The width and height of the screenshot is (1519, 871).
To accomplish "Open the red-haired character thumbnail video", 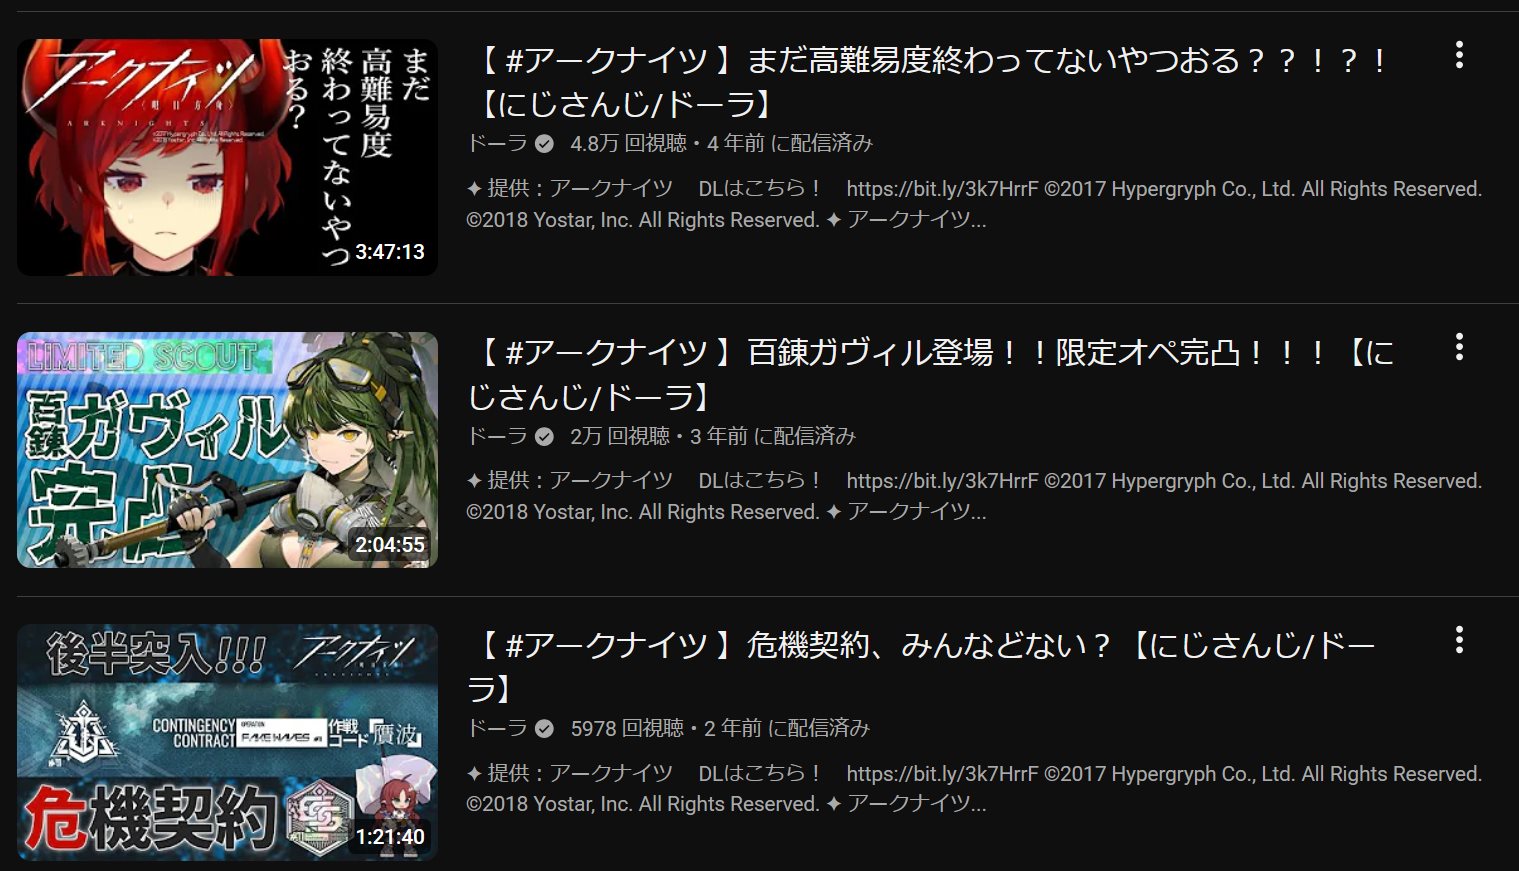I will pyautogui.click(x=227, y=157).
